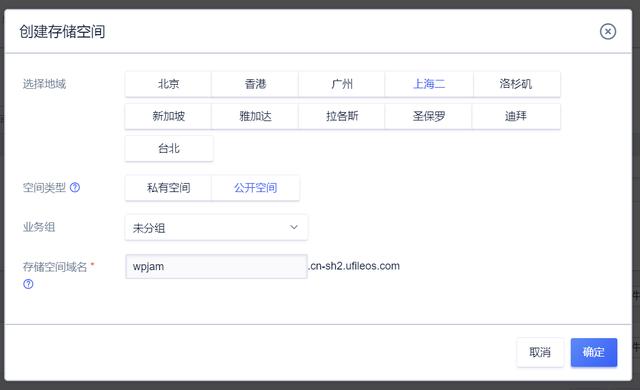This screenshot has height=390, width=640.
Task: Select 拉各斯 region
Action: click(x=342, y=116)
